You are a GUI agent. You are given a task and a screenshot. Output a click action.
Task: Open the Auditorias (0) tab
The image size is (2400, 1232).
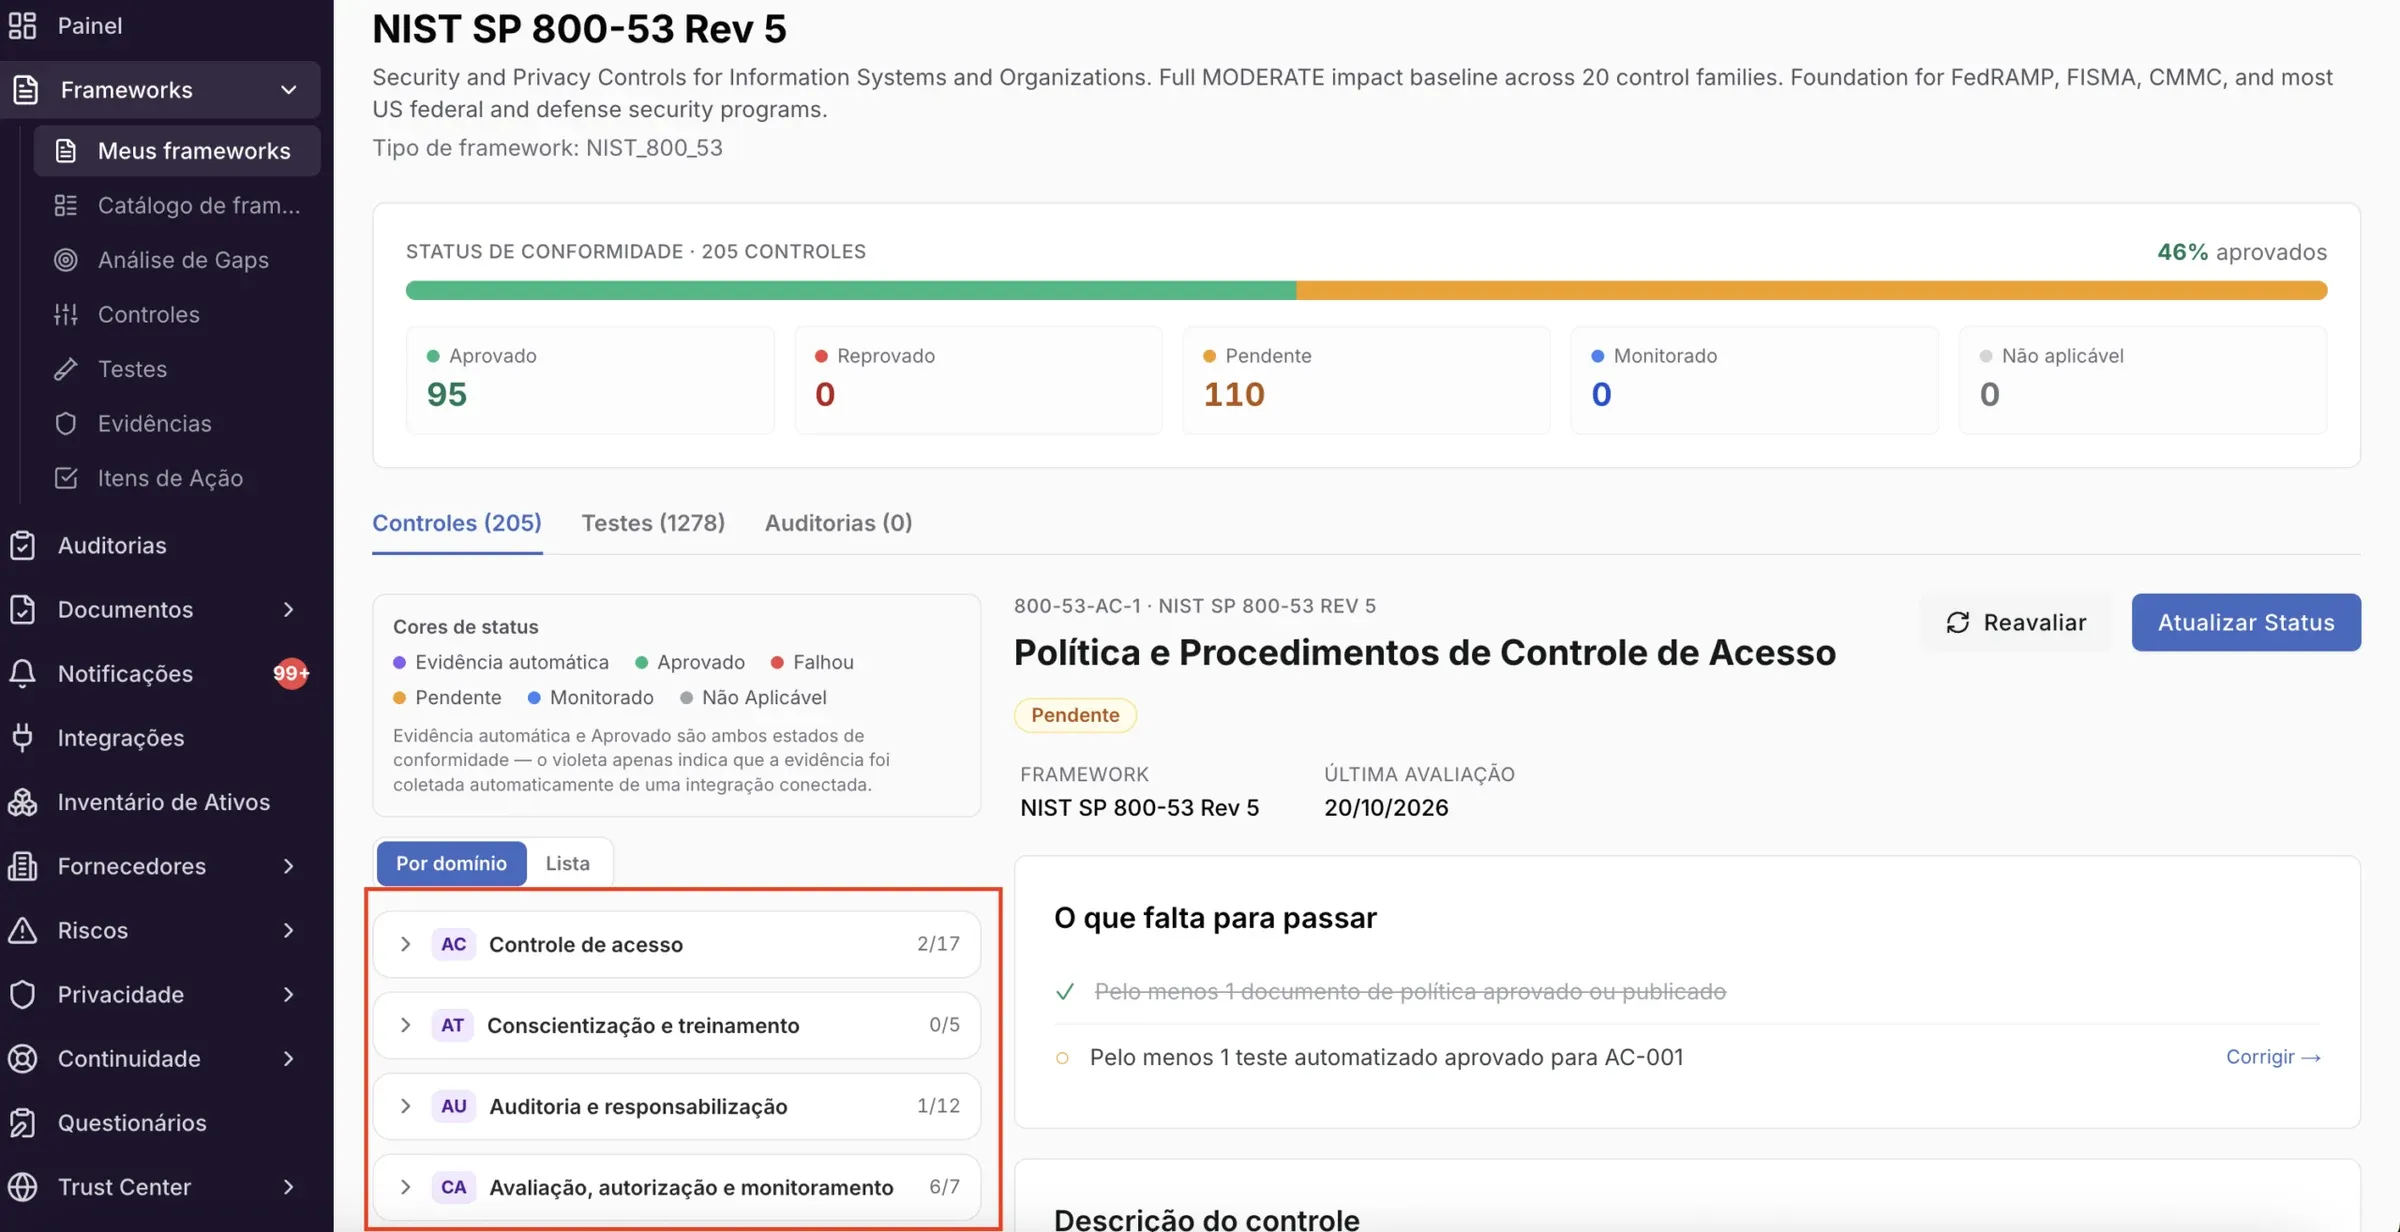tap(838, 523)
